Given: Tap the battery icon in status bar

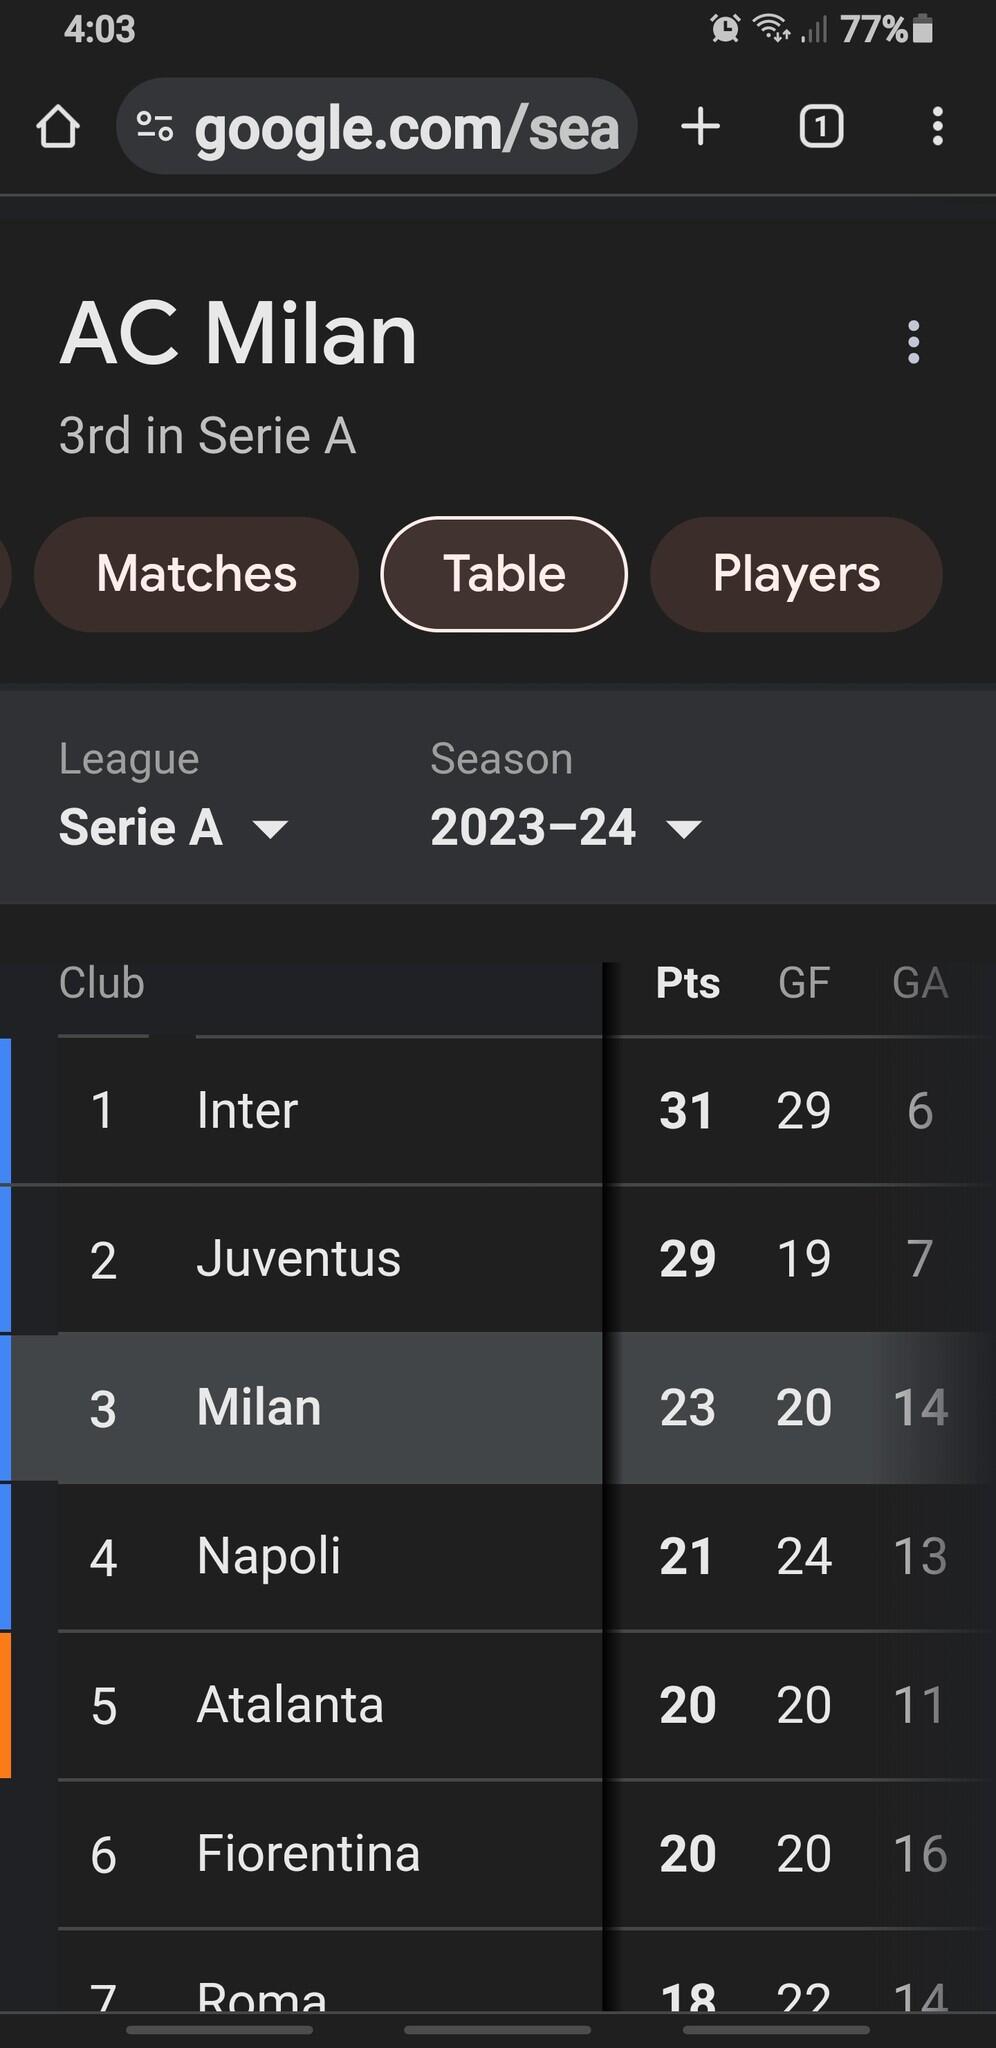Looking at the screenshot, I should click(x=923, y=29).
